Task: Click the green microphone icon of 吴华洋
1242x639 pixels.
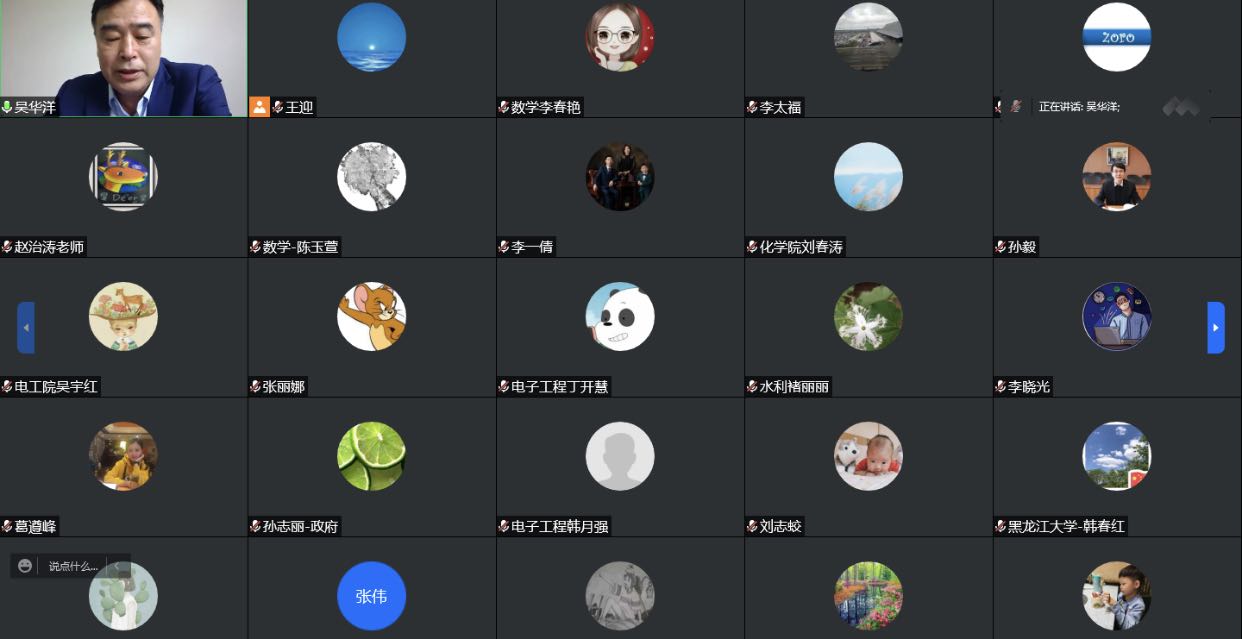Action: 7,107
